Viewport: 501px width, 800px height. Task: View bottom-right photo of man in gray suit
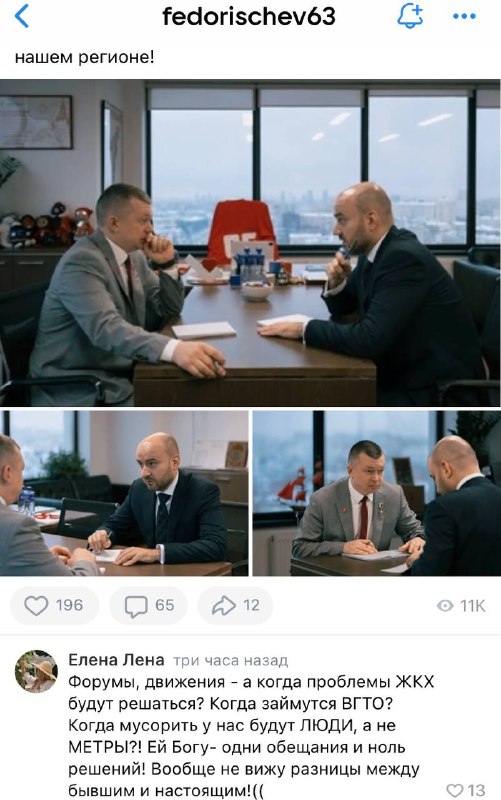coord(377,493)
